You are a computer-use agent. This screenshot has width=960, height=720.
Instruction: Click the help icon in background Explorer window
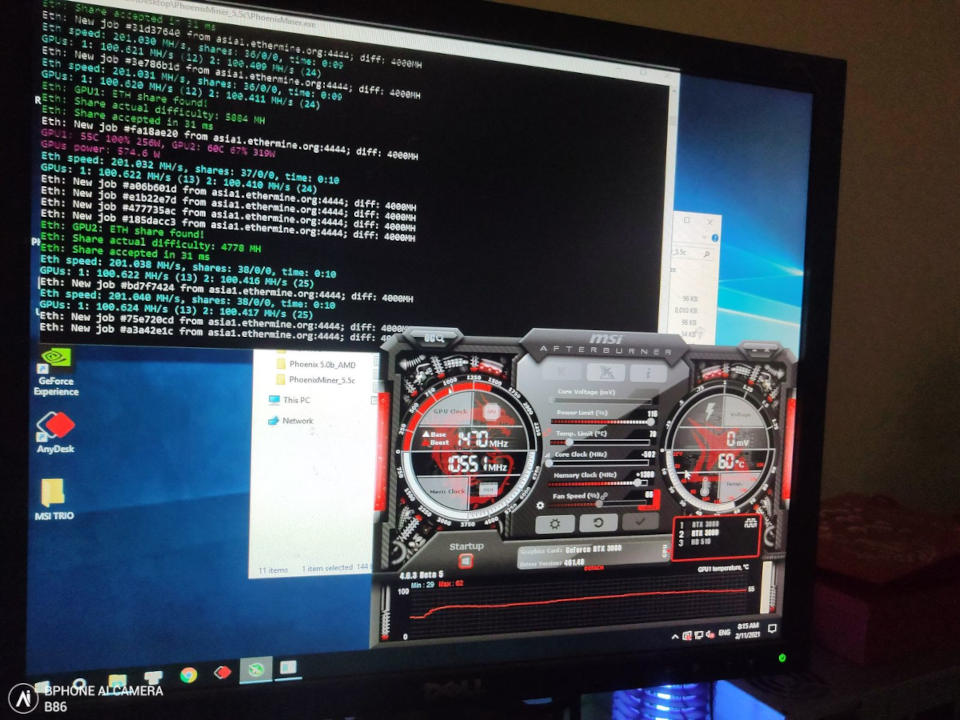click(x=714, y=238)
